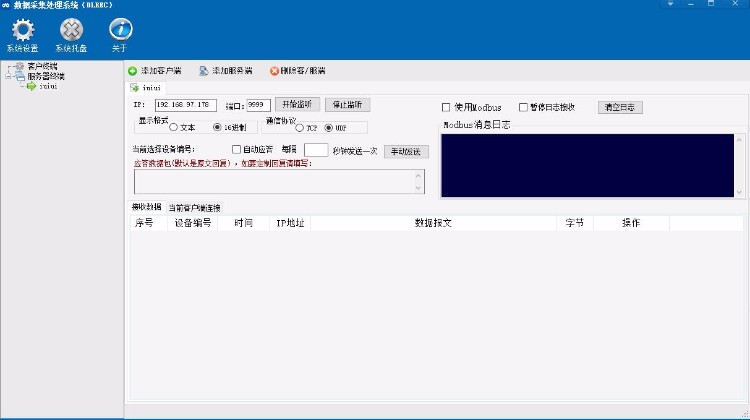Viewport: 750px width, 420px height.
Task: Click the 系统托盘 icon
Action: click(71, 30)
